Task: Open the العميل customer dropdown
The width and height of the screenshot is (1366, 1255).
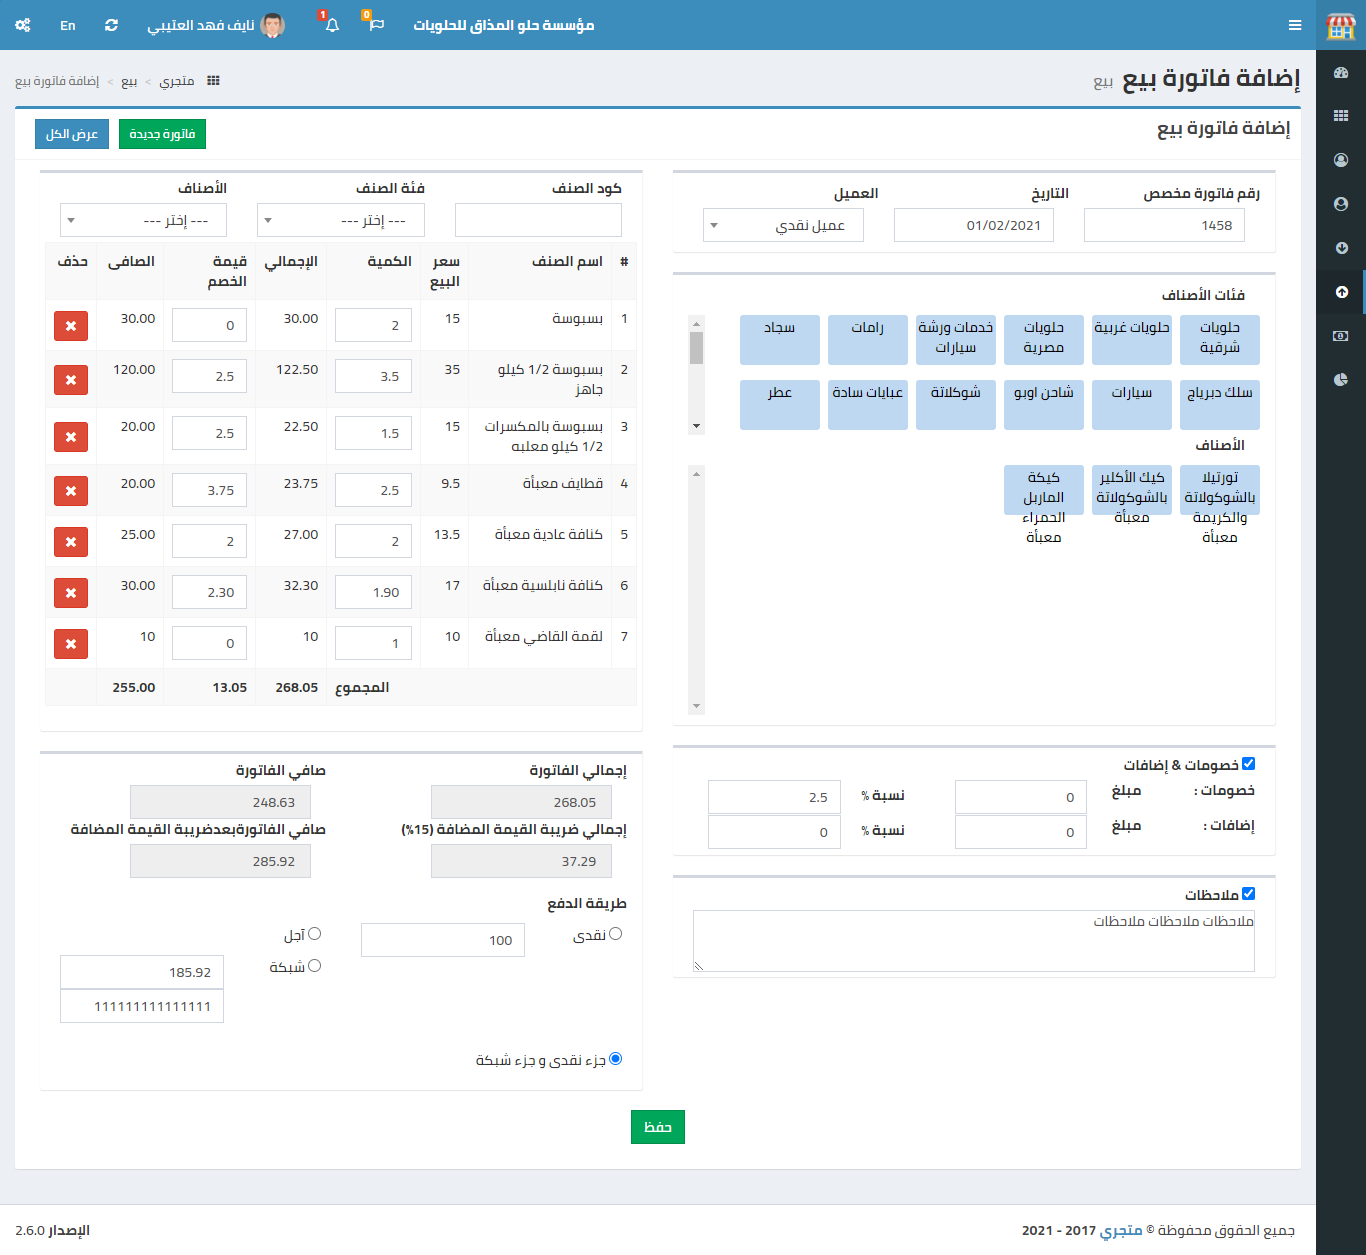Action: pyautogui.click(x=783, y=225)
